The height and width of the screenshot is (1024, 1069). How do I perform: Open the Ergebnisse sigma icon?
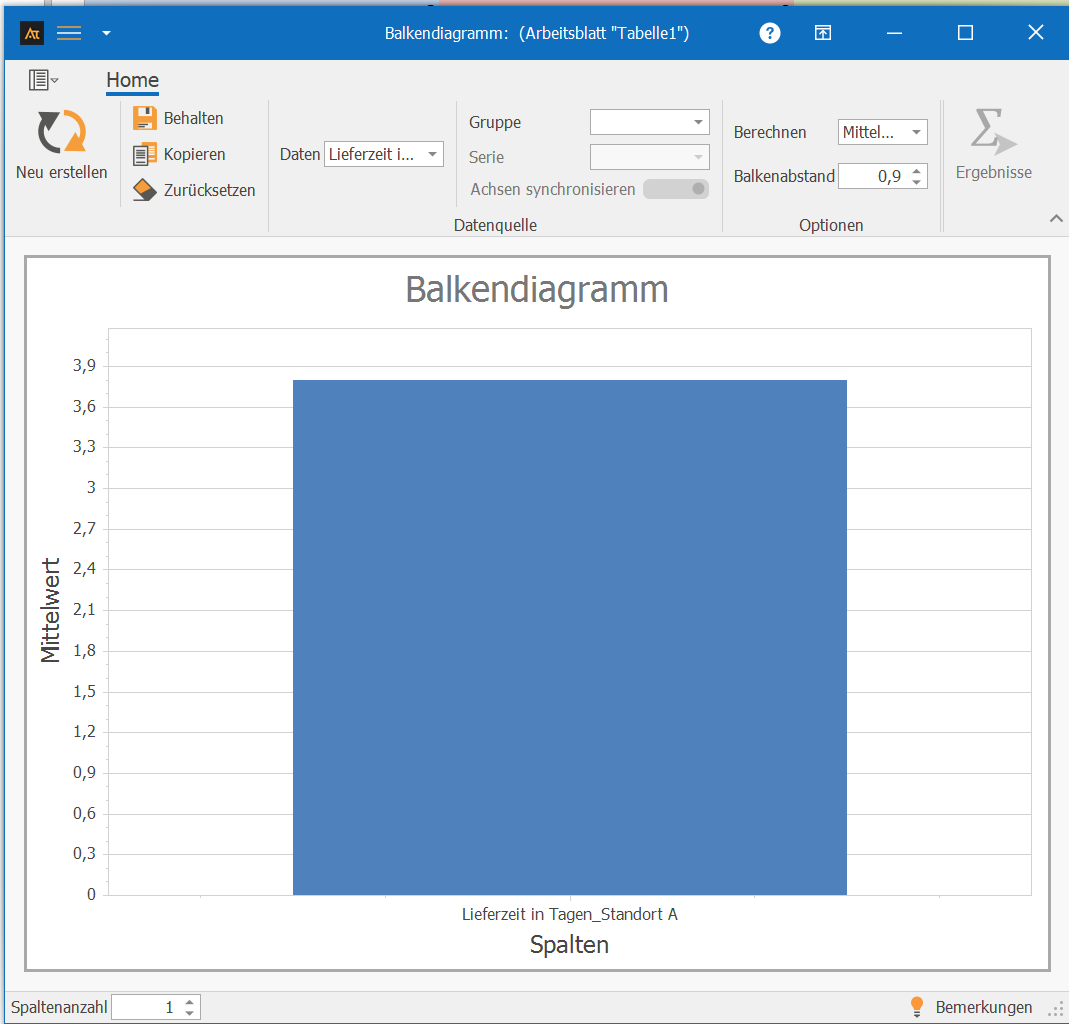[x=992, y=132]
